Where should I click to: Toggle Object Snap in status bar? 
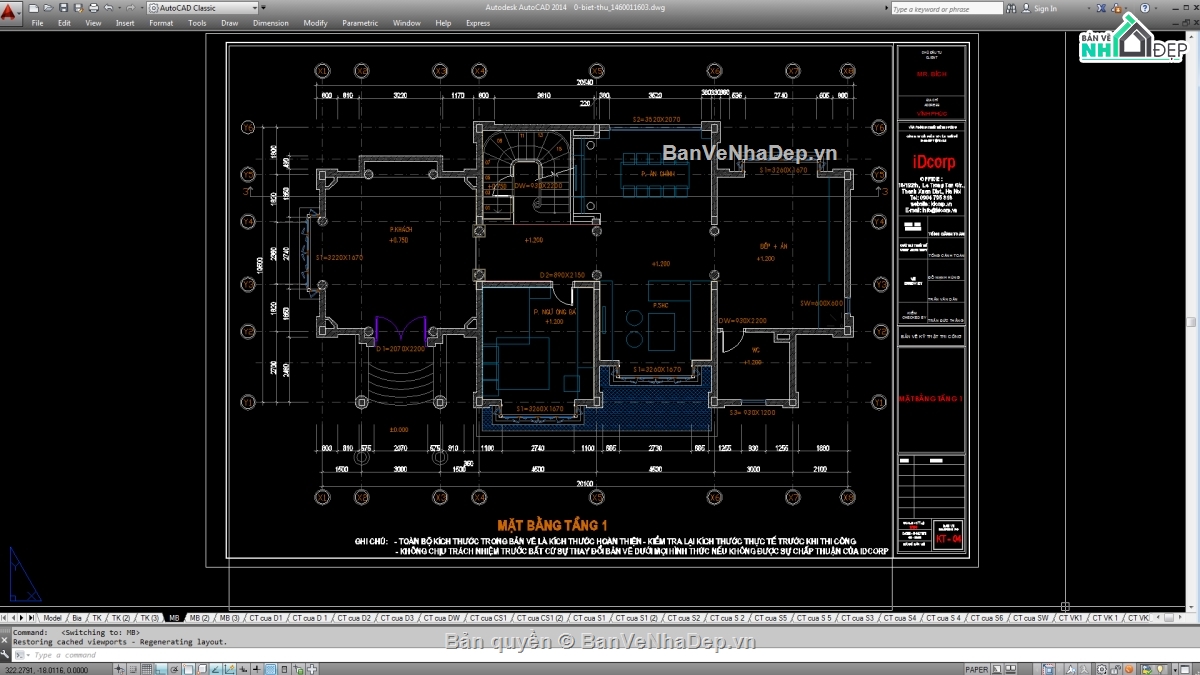(188, 669)
